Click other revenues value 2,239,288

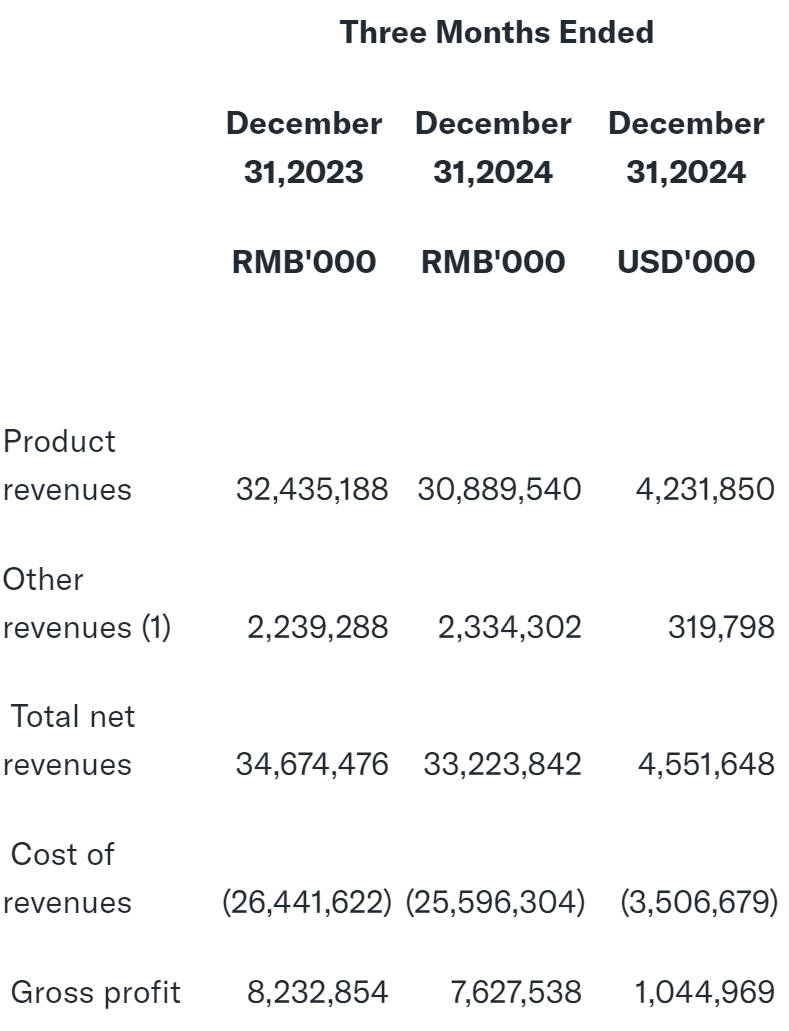point(318,627)
